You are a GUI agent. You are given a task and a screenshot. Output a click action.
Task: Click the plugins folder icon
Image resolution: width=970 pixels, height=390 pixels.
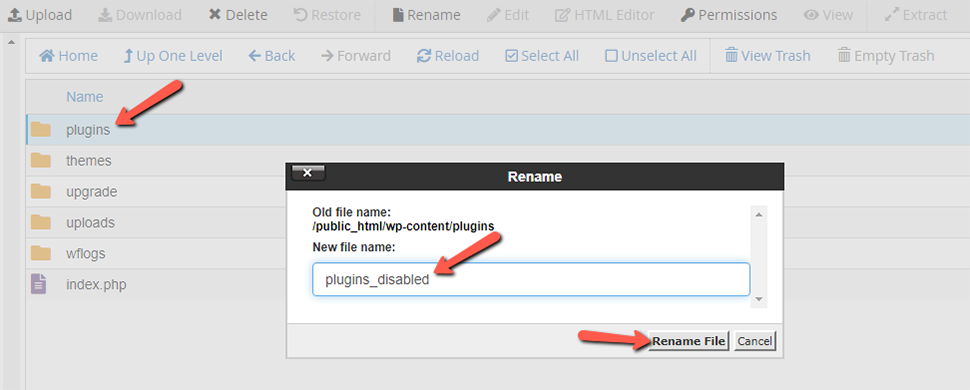[41, 129]
